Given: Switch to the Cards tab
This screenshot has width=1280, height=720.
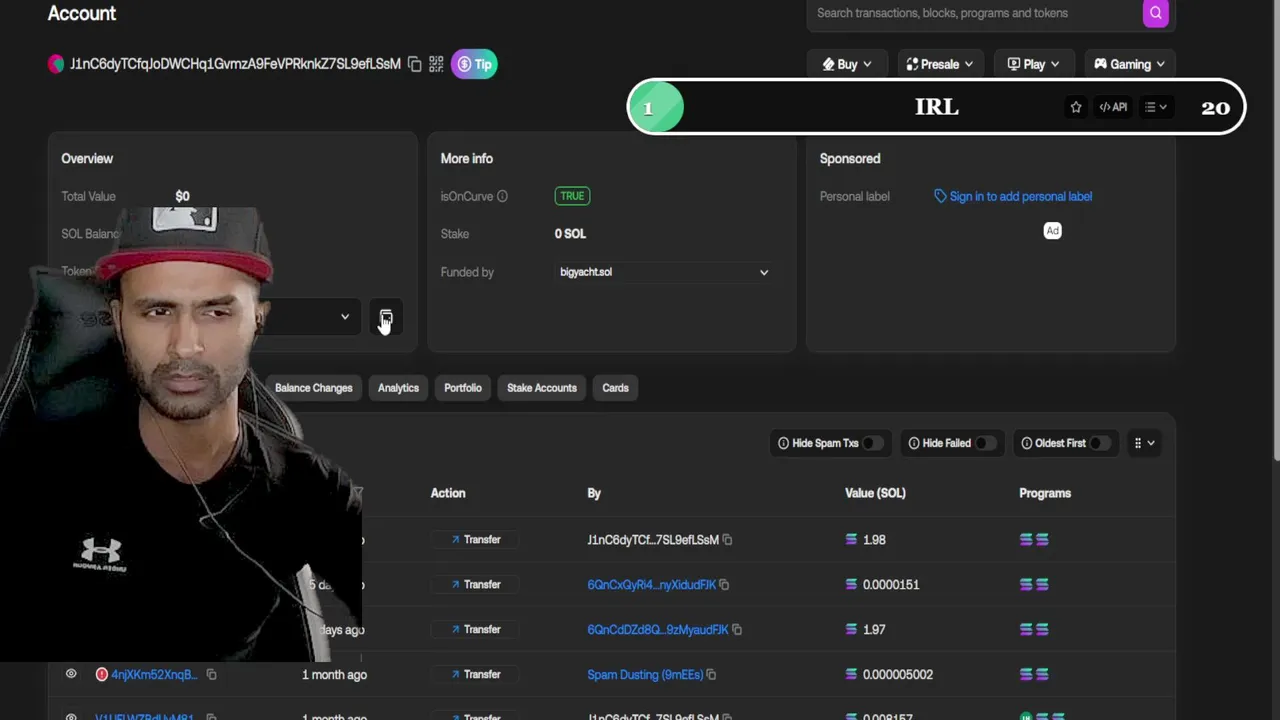Looking at the screenshot, I should (615, 388).
